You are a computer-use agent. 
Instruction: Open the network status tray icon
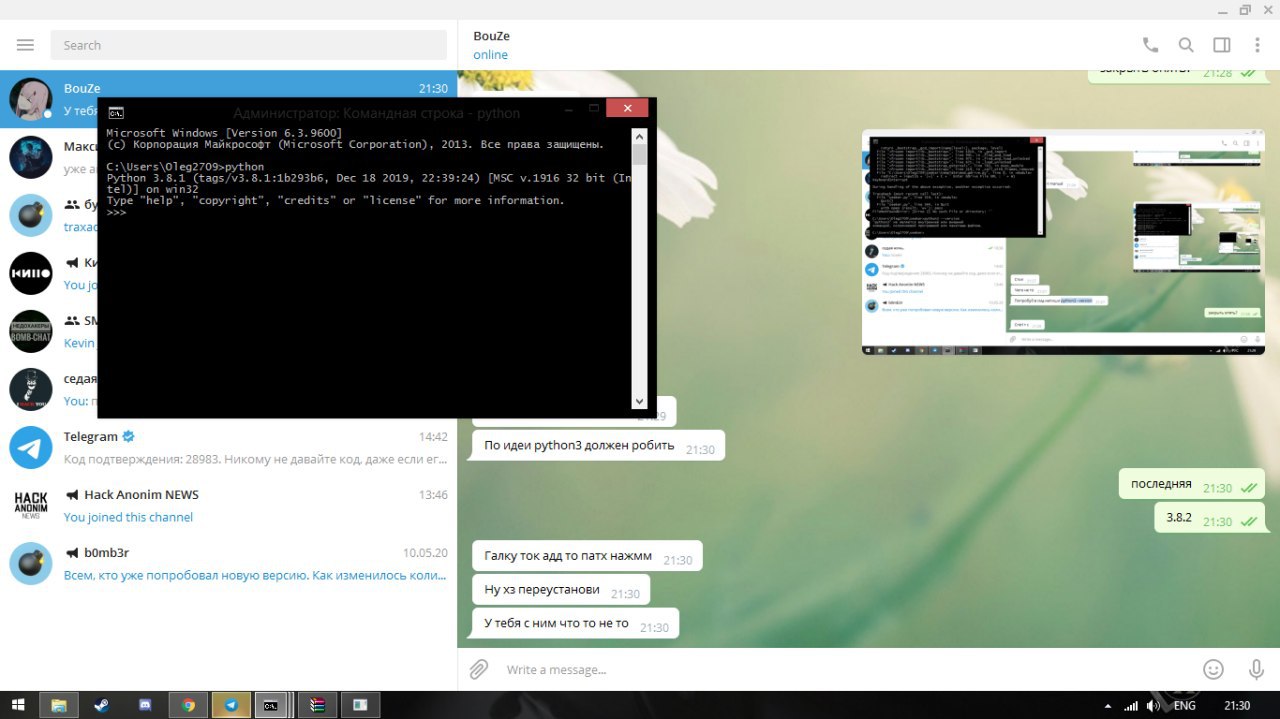(x=1130, y=705)
